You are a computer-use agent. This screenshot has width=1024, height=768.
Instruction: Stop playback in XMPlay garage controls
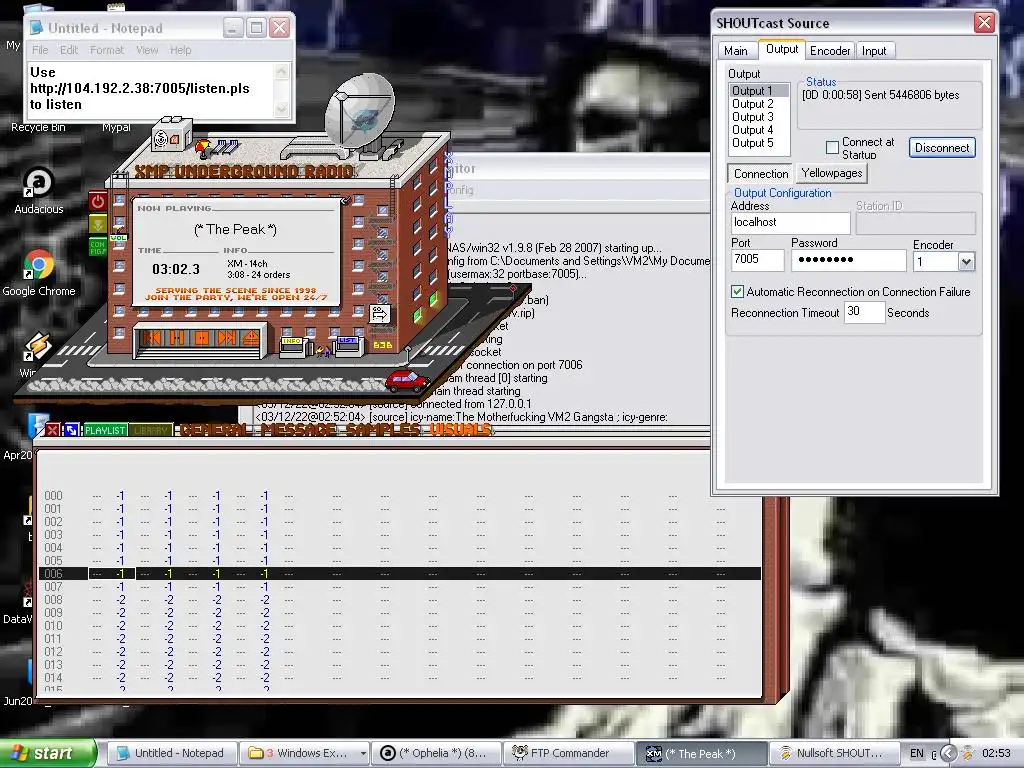tap(201, 338)
